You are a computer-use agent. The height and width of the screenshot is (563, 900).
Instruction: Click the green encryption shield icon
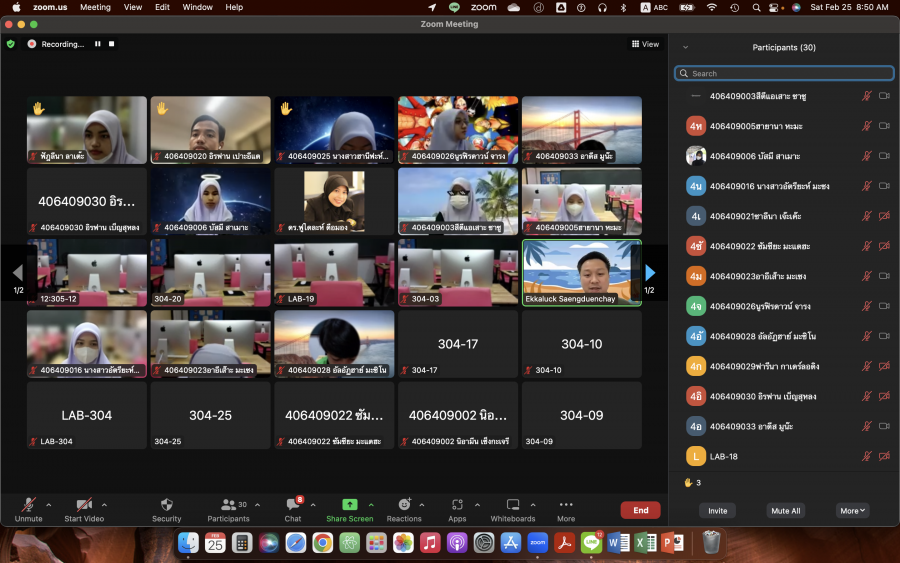click(11, 44)
